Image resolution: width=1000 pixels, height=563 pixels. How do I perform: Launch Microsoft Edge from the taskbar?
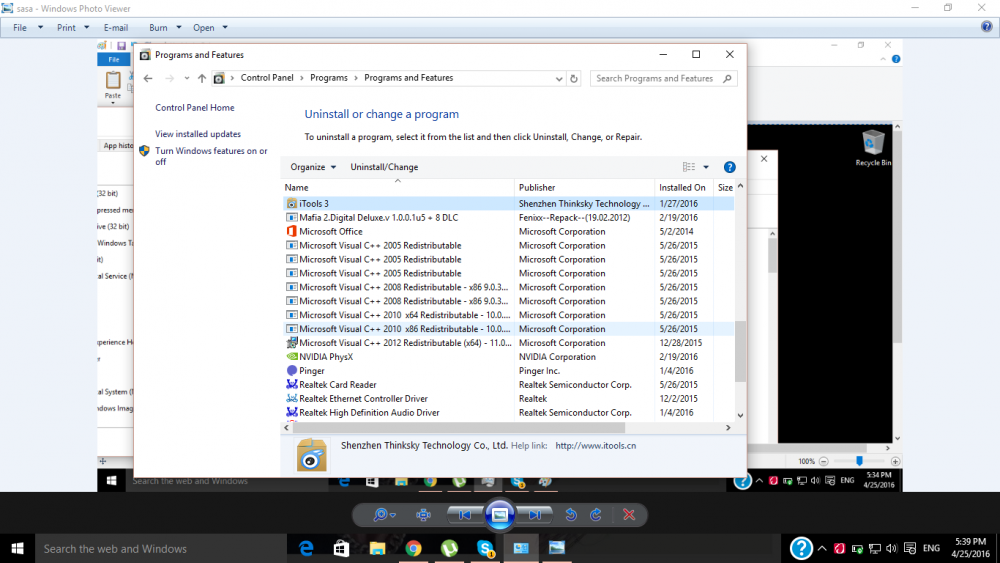pos(306,548)
